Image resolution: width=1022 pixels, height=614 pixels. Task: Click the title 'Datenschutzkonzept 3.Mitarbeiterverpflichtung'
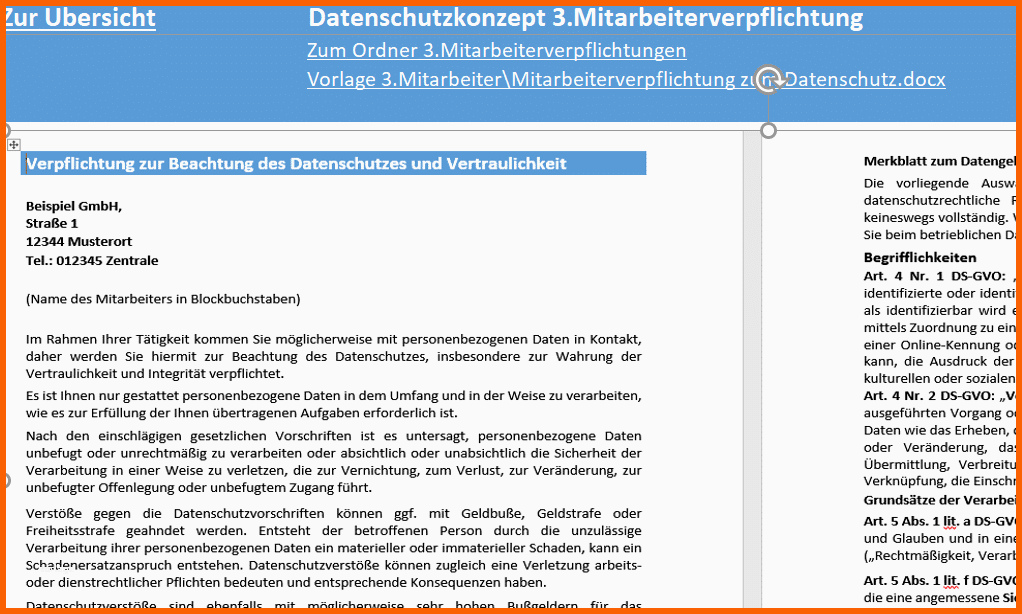[585, 18]
